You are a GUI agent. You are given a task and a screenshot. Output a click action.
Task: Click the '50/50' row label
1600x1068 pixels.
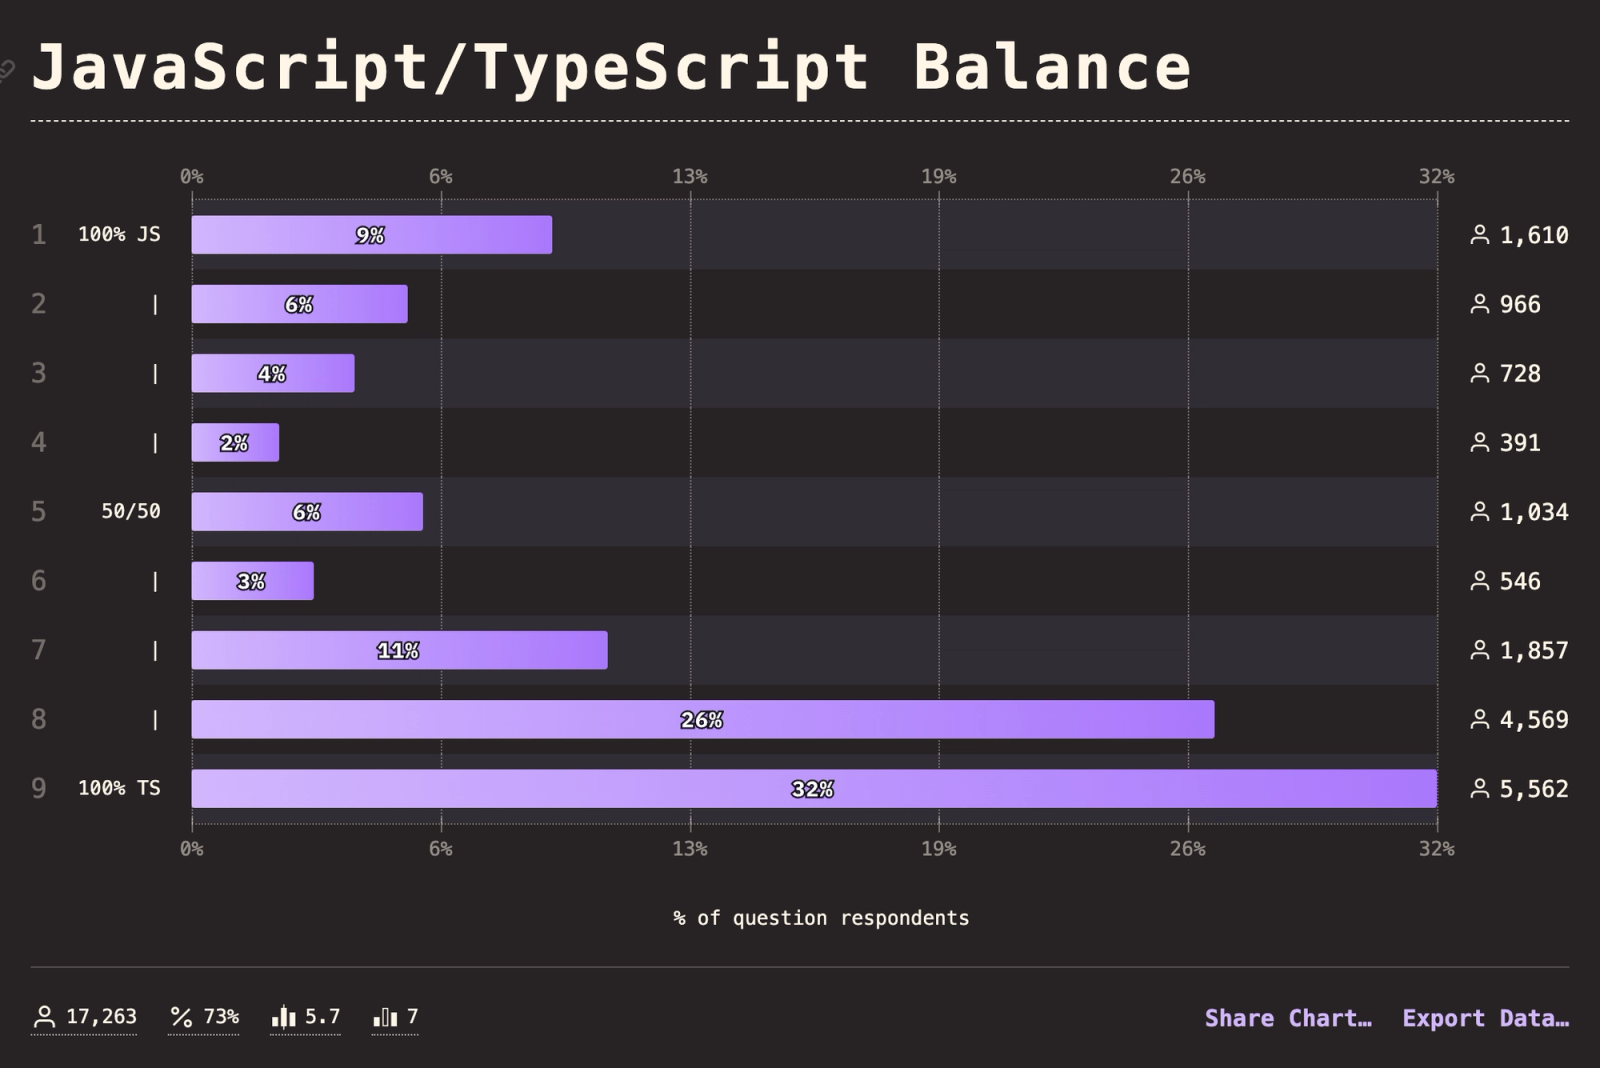(130, 511)
